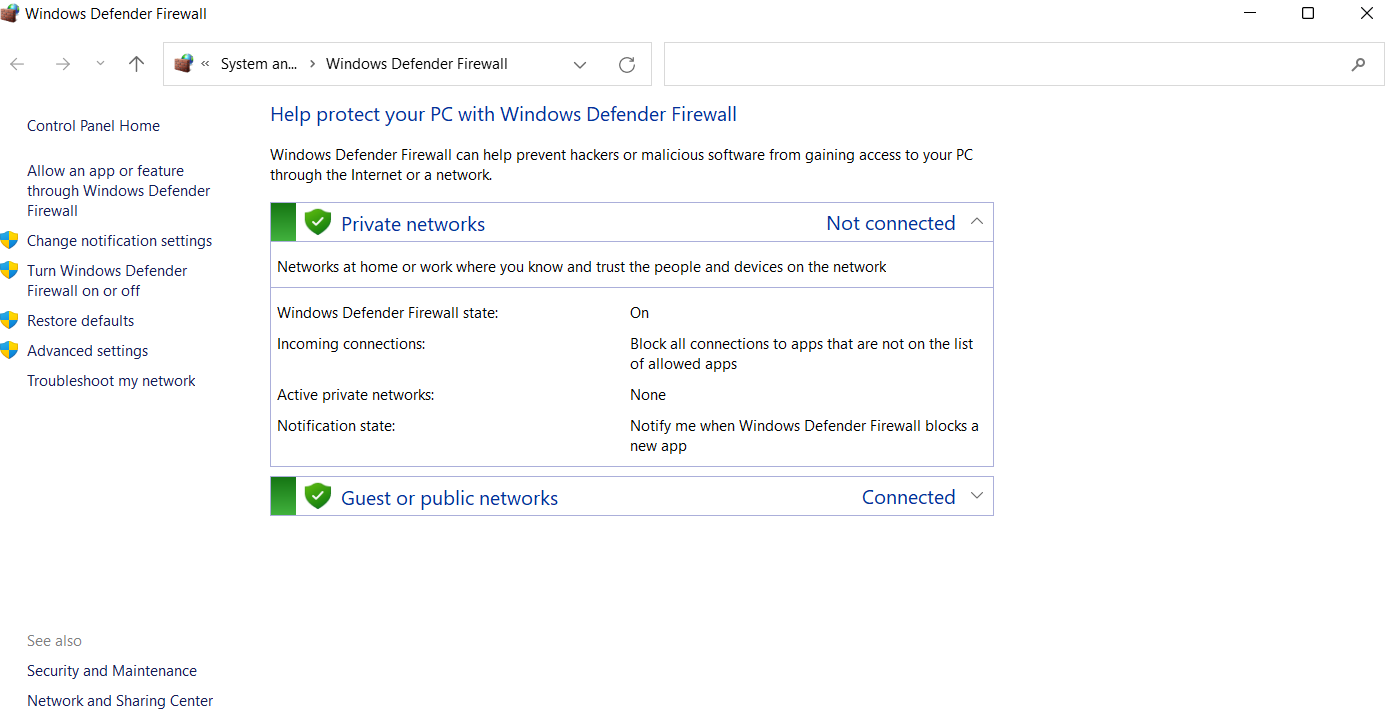Image resolution: width=1388 pixels, height=725 pixels.
Task: Click the firewall icon in the address bar
Action: [183, 64]
